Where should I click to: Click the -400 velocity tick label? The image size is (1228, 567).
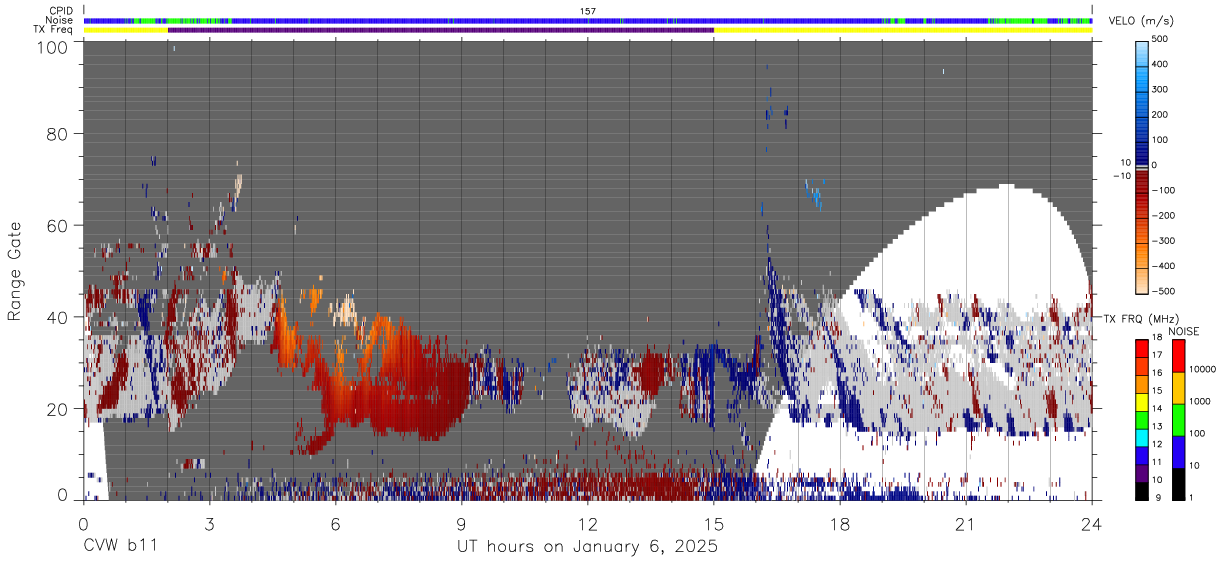[1164, 266]
